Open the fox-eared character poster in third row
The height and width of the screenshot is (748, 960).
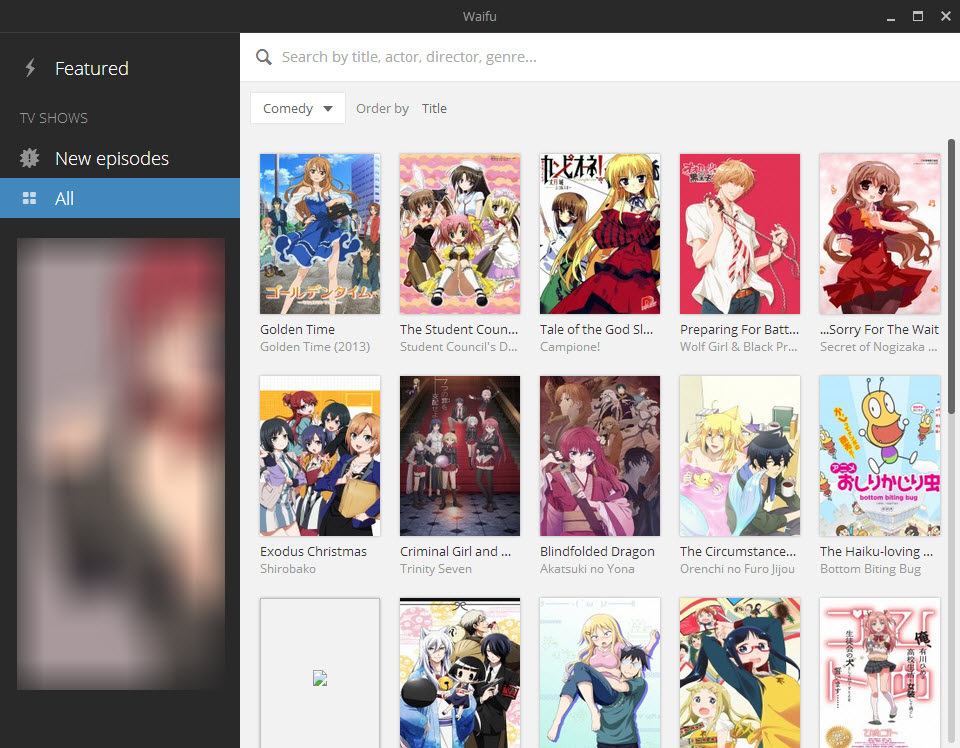(x=460, y=673)
